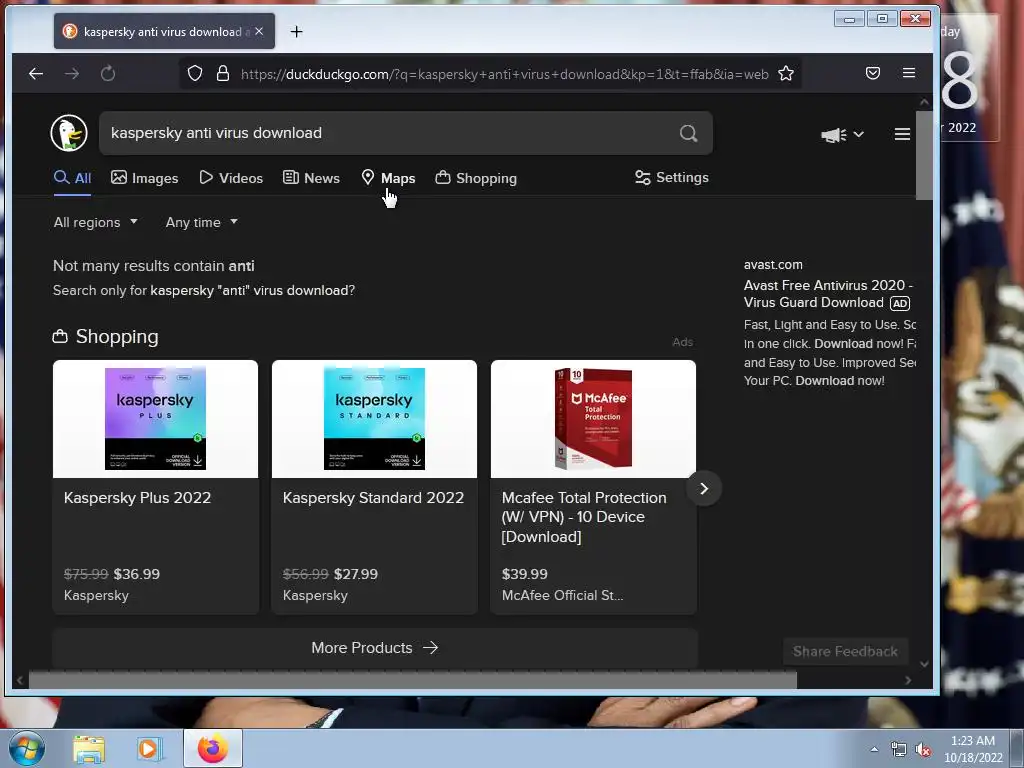This screenshot has width=1024, height=768.
Task: View site security padlock information
Action: (223, 73)
